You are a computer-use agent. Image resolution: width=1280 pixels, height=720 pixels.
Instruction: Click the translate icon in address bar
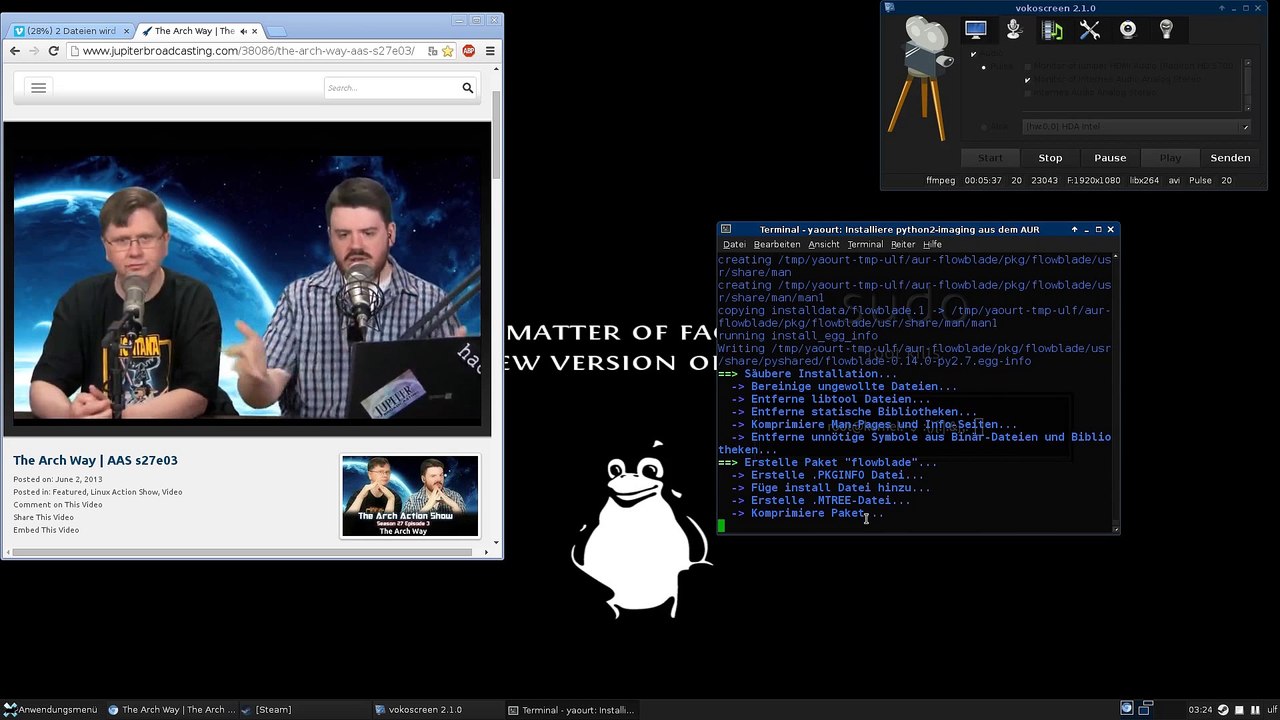432,51
